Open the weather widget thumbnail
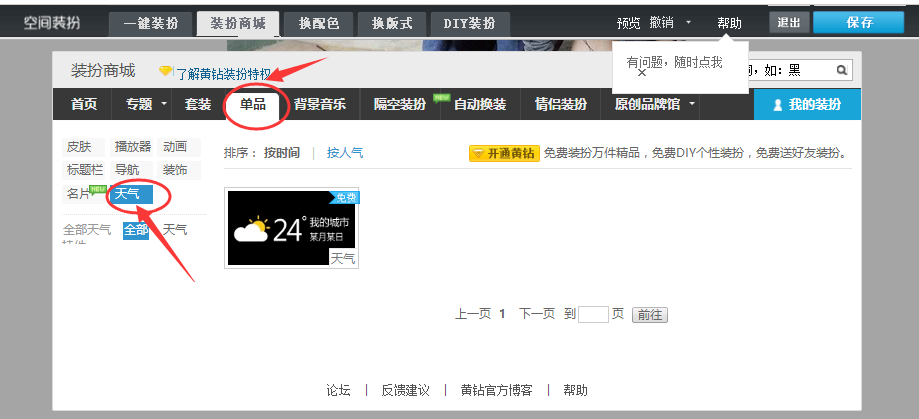919x419 pixels. 291,228
